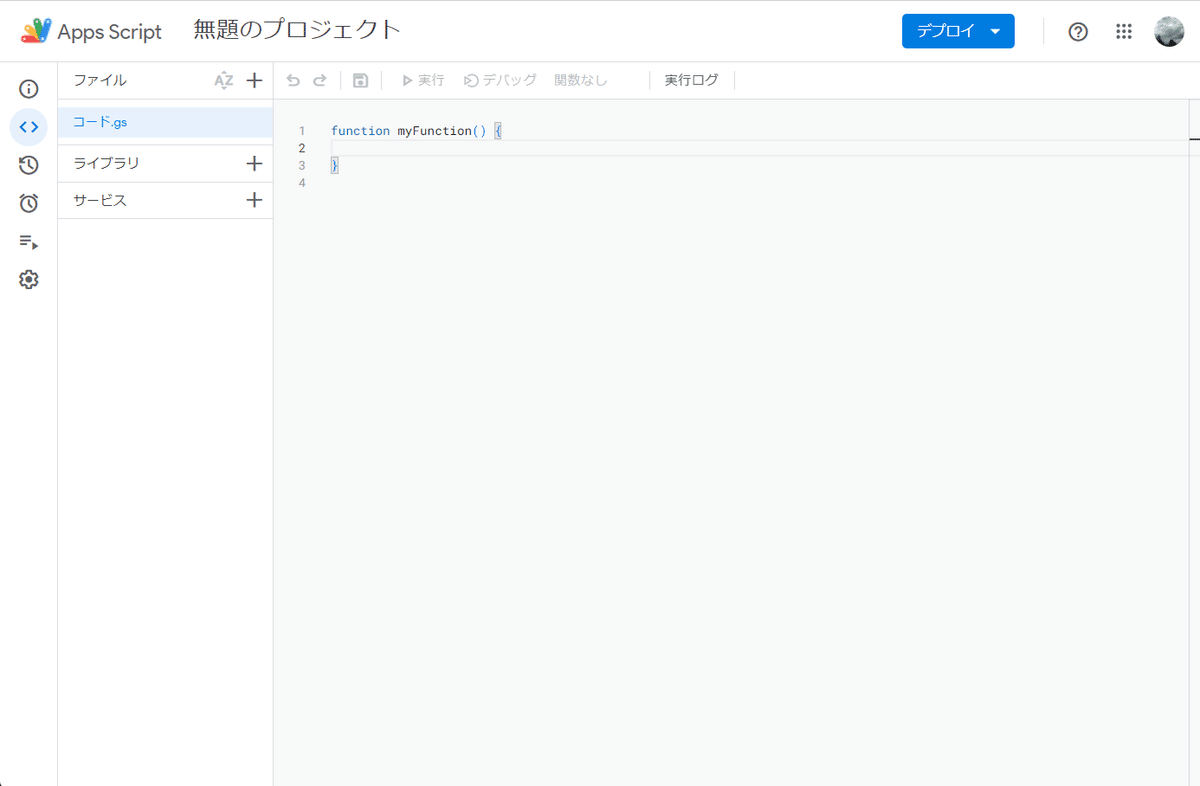Click the デバッグ debug button
1200x786 pixels.
500,80
